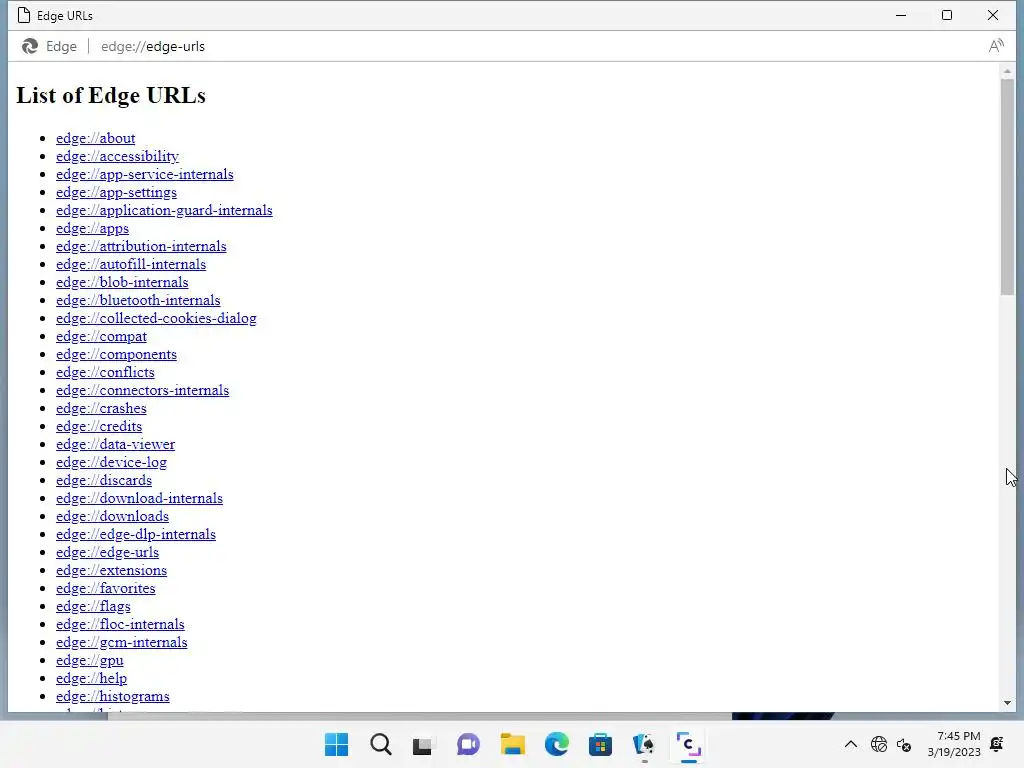Visit edge://bluetooth-internals

pos(138,300)
